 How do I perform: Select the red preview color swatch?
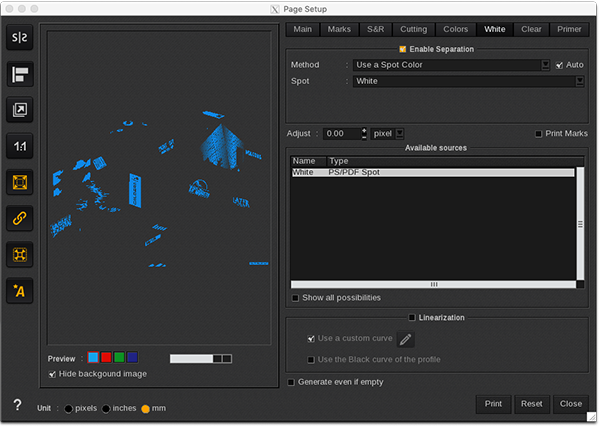pyautogui.click(x=106, y=357)
